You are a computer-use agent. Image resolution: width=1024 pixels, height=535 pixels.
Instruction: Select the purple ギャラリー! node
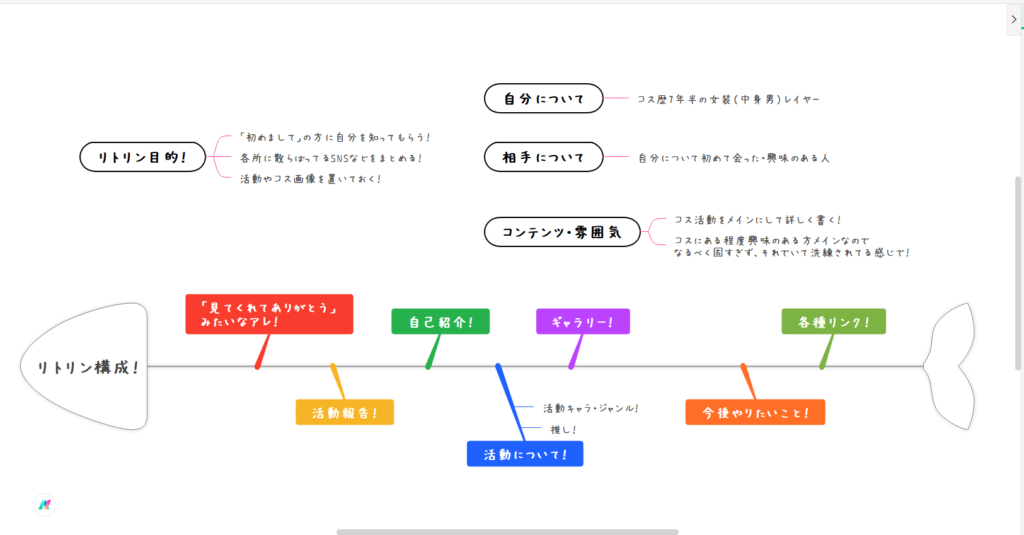coord(583,322)
